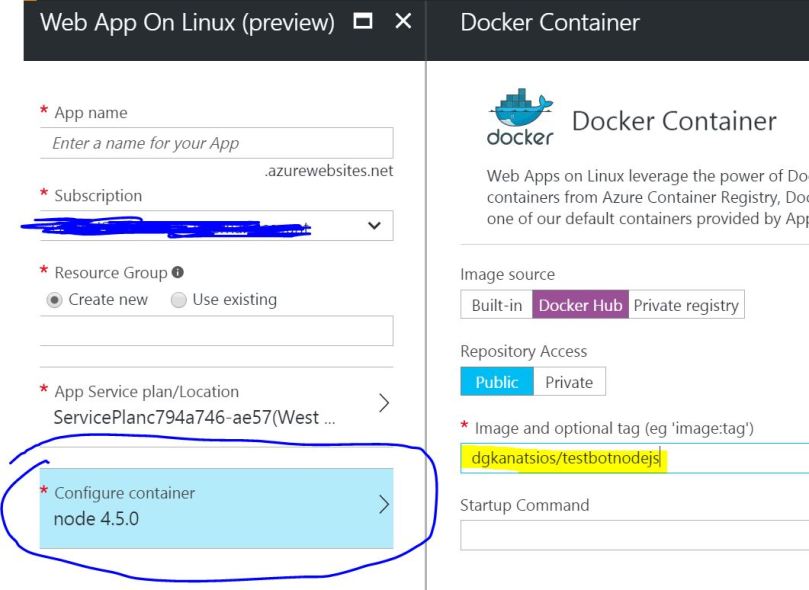Maximize the Web App On Linux blade
Screen dimensions: 809x590
click(x=364, y=22)
